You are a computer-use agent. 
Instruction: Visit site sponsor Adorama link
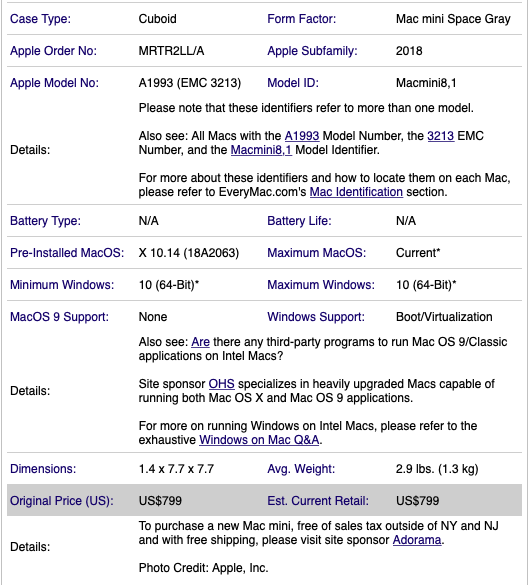pos(417,540)
